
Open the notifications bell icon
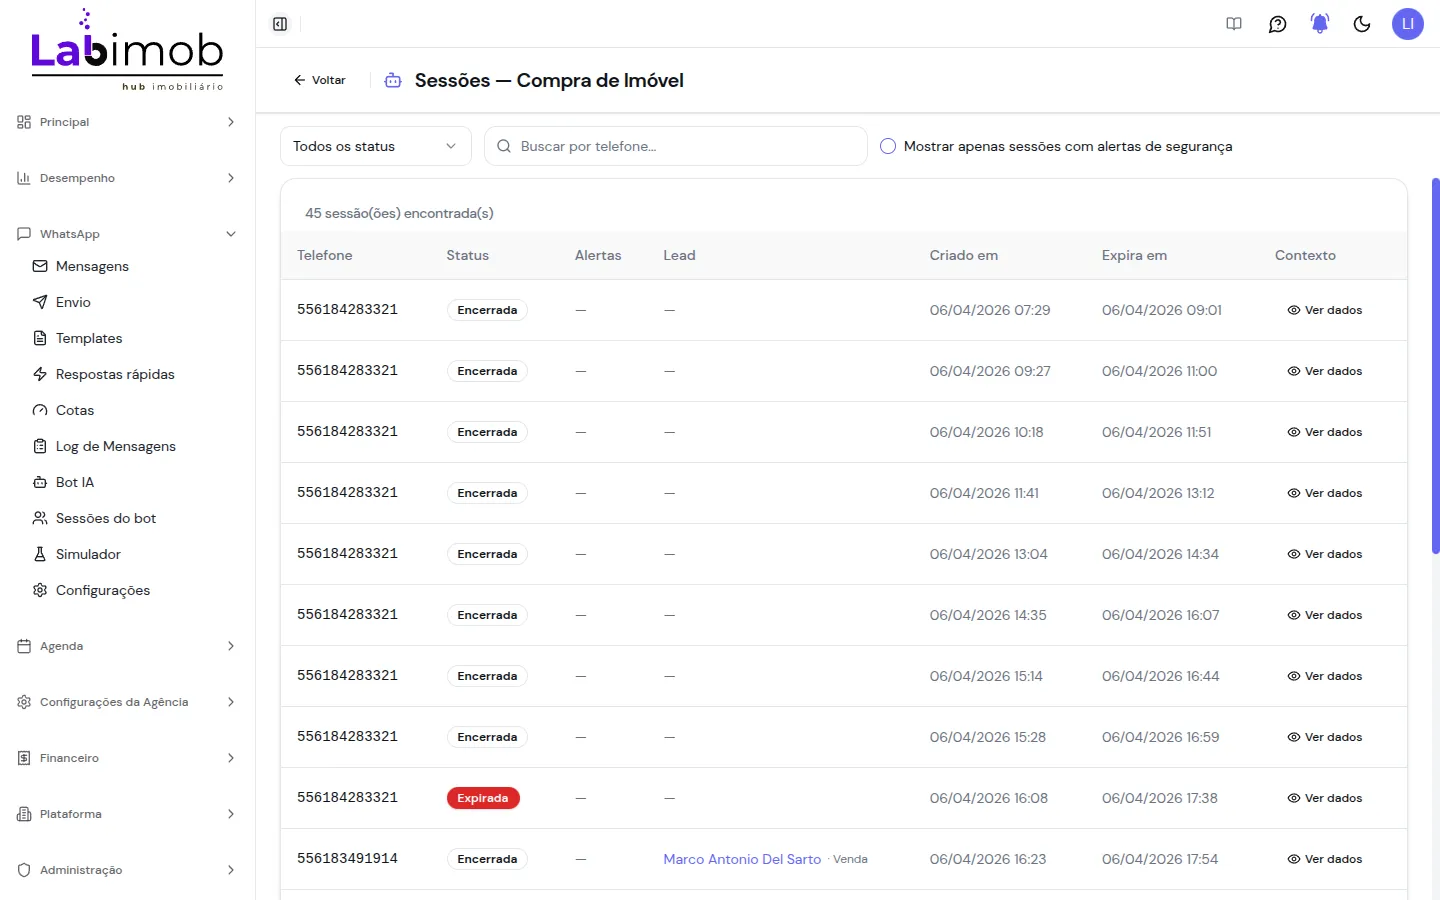[1320, 24]
